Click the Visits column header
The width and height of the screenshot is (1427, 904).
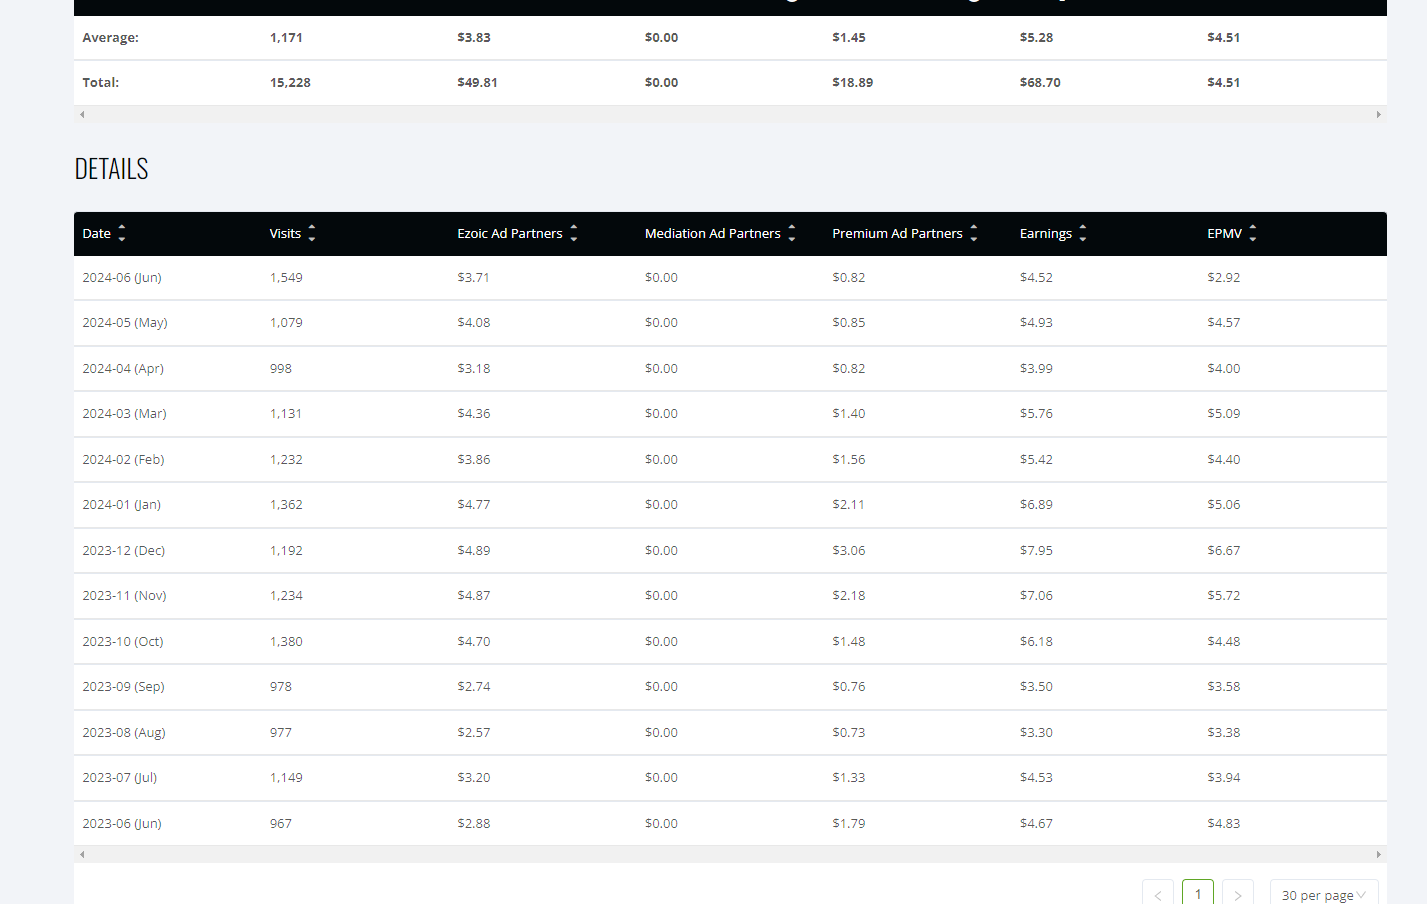coord(285,234)
